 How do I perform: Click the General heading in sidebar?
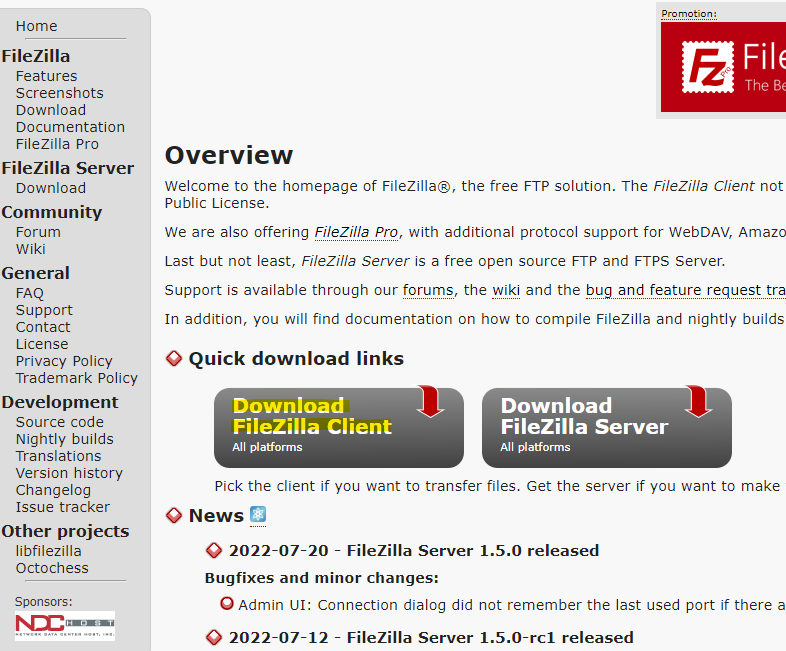pos(36,273)
